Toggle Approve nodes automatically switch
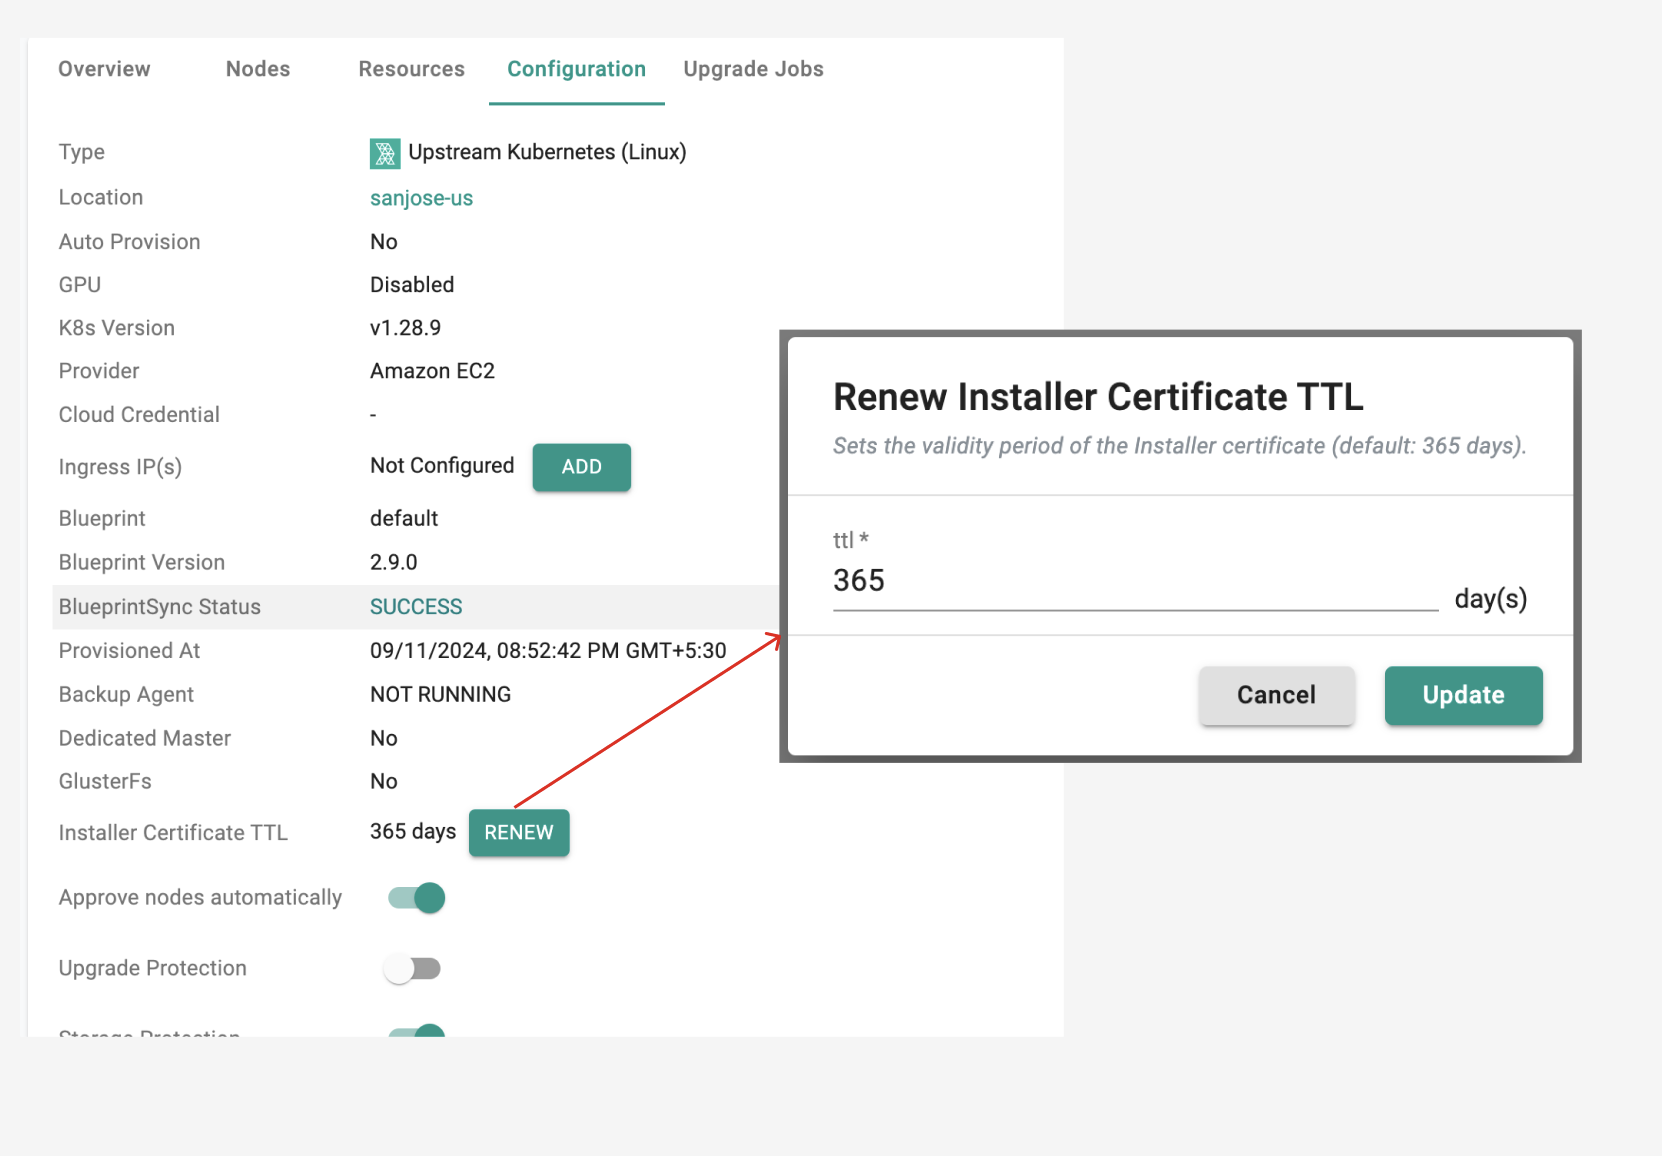The image size is (1662, 1156). click(416, 898)
